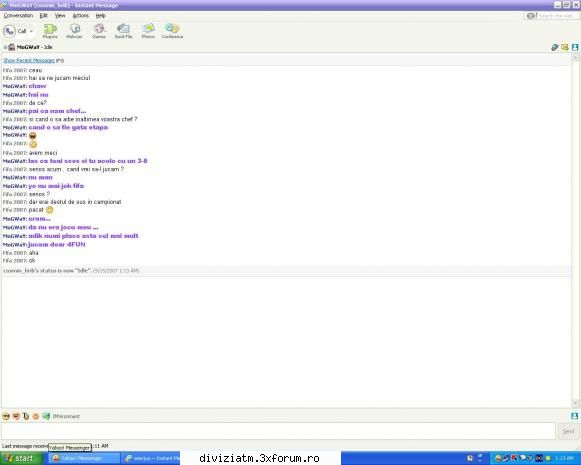The width and height of the screenshot is (581, 465).
Task: Click the smiley emoticon after 'pacat'
Action: tap(49, 210)
